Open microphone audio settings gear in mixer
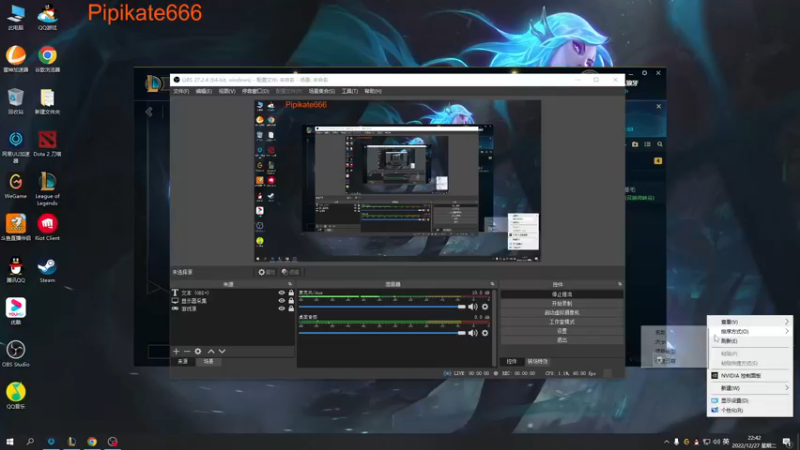Viewport: 800px width, 450px height. click(485, 307)
